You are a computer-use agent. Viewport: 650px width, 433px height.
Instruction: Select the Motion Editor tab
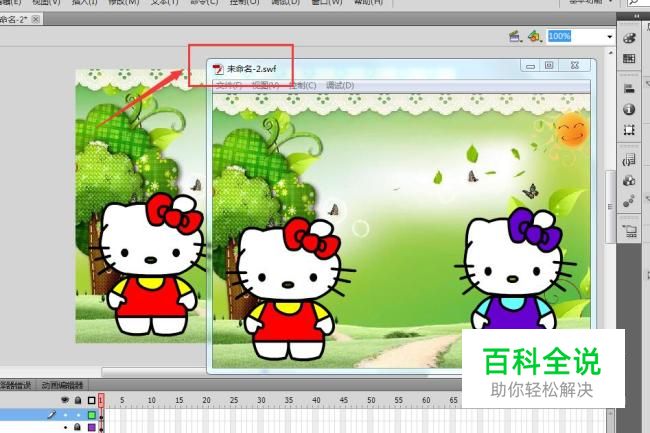point(63,385)
